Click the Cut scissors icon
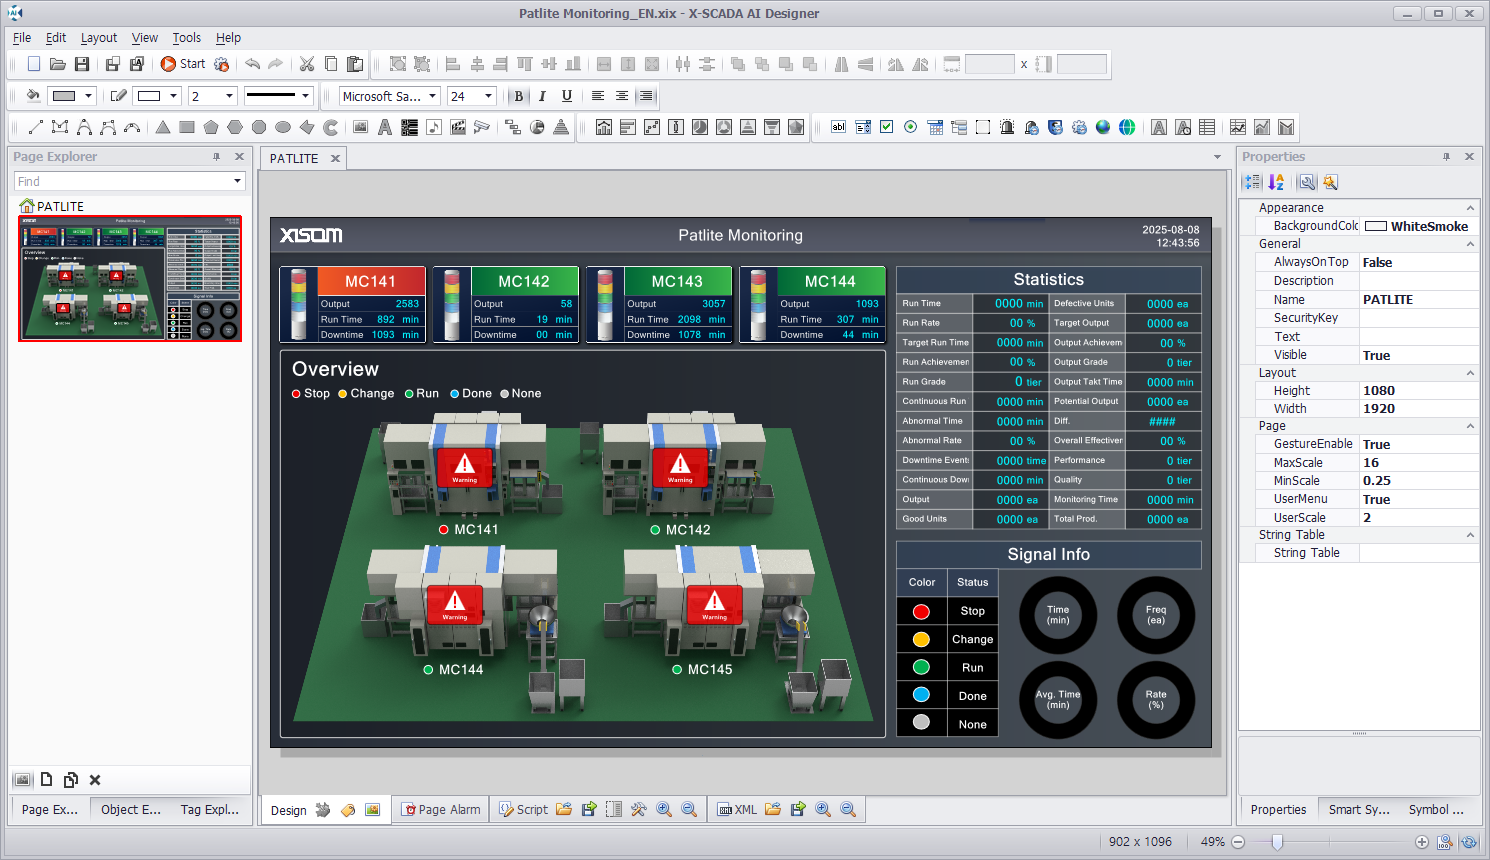The image size is (1490, 860). coord(307,64)
